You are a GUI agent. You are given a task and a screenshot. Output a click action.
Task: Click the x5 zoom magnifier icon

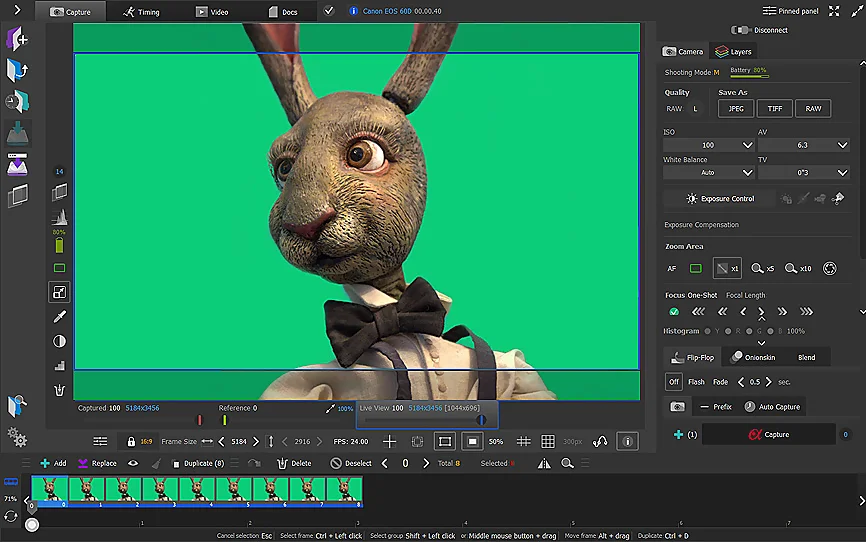pyautogui.click(x=759, y=268)
